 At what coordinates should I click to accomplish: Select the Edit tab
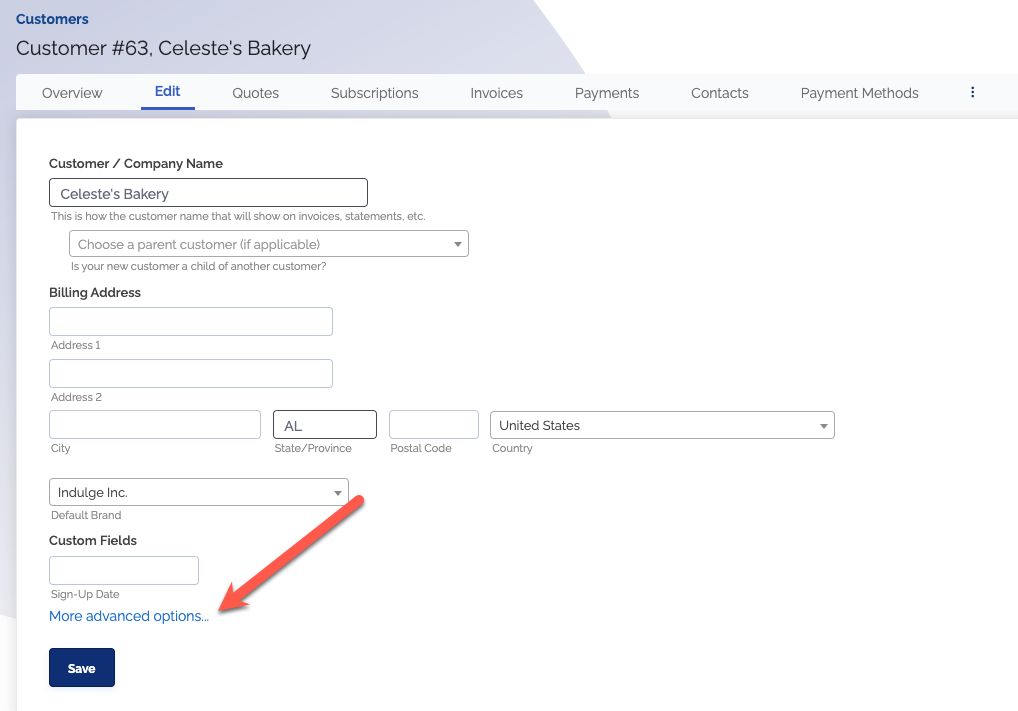pyautogui.click(x=167, y=92)
